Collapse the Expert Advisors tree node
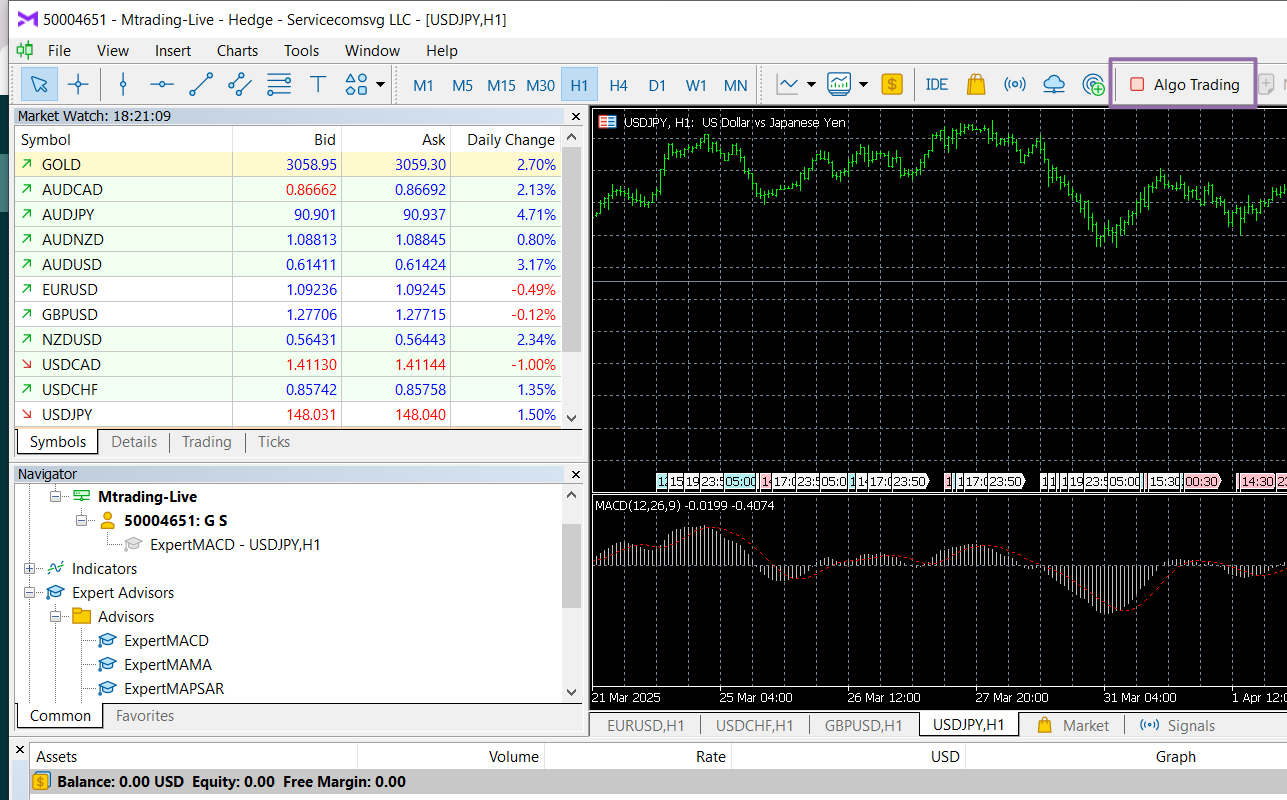 click(30, 592)
